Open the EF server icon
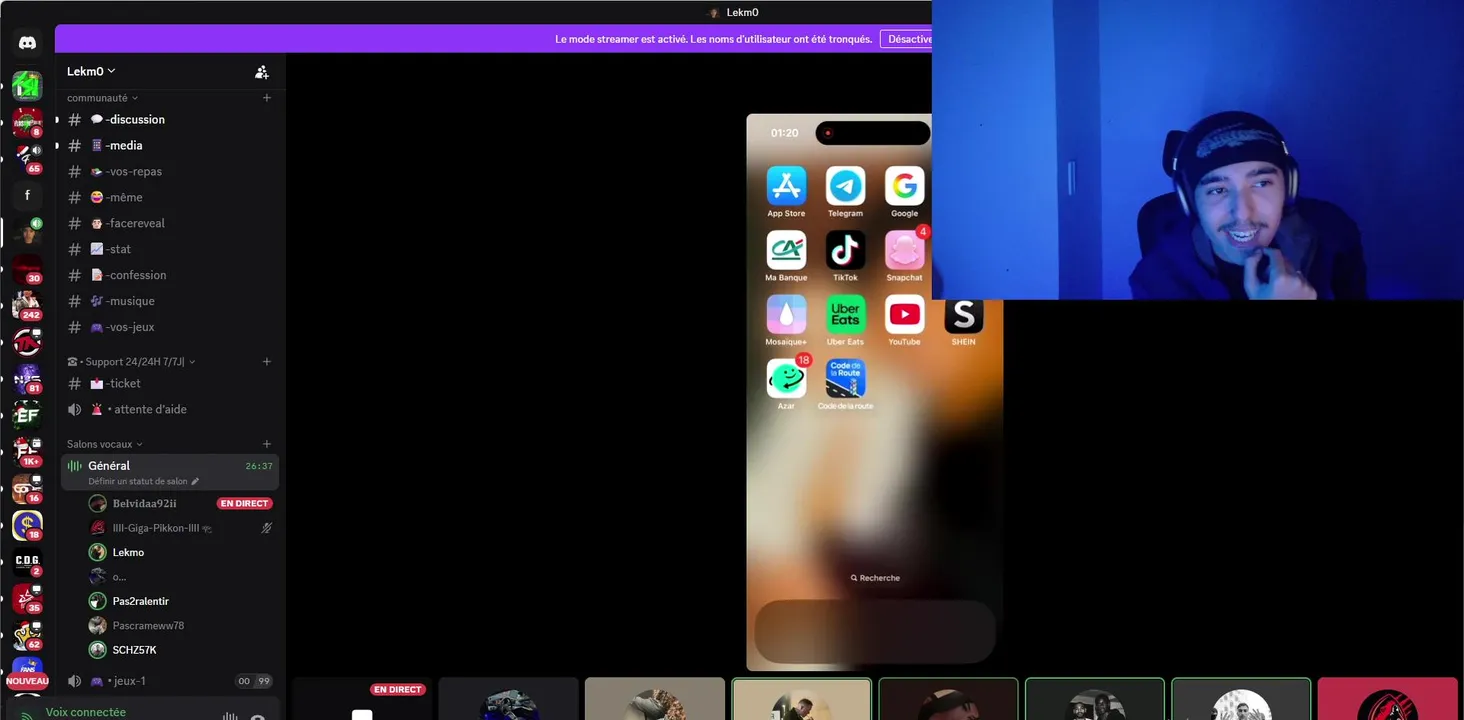The image size is (1464, 720). point(27,415)
